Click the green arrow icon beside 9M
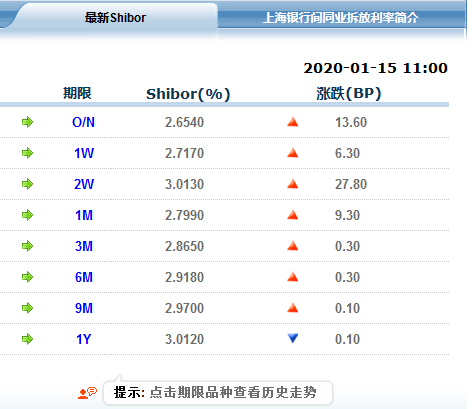The image size is (472, 409). pos(28,308)
